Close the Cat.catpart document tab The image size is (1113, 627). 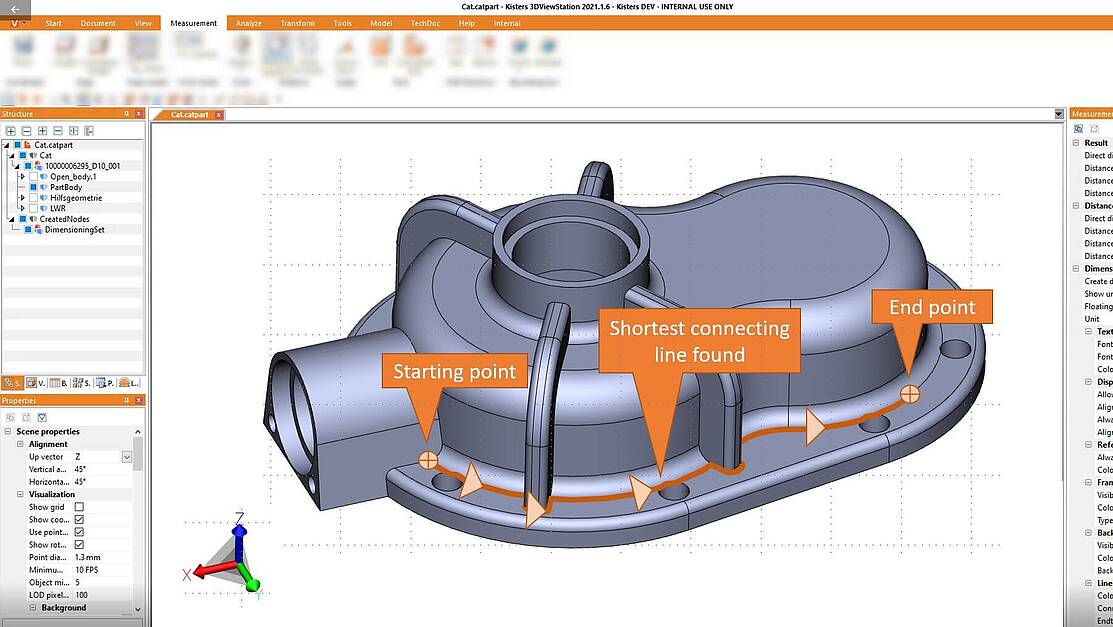coord(219,115)
